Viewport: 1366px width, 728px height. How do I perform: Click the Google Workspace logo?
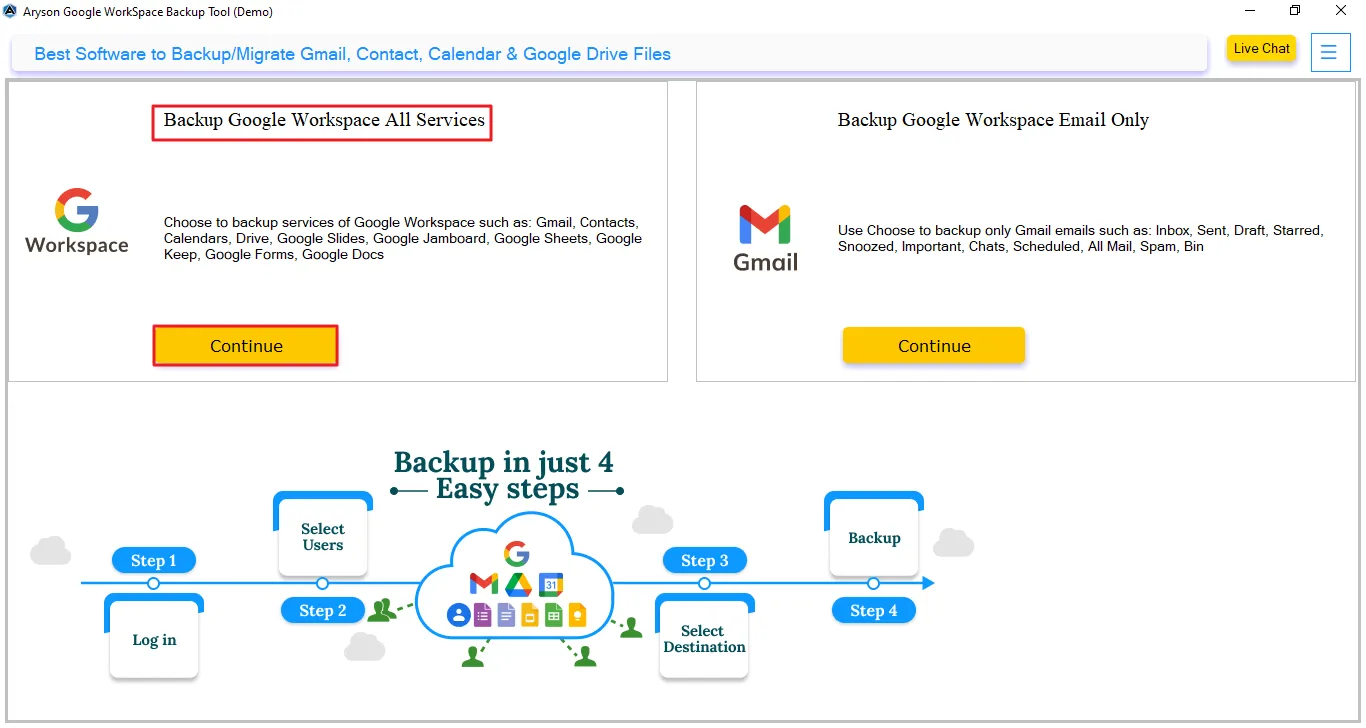coord(76,220)
